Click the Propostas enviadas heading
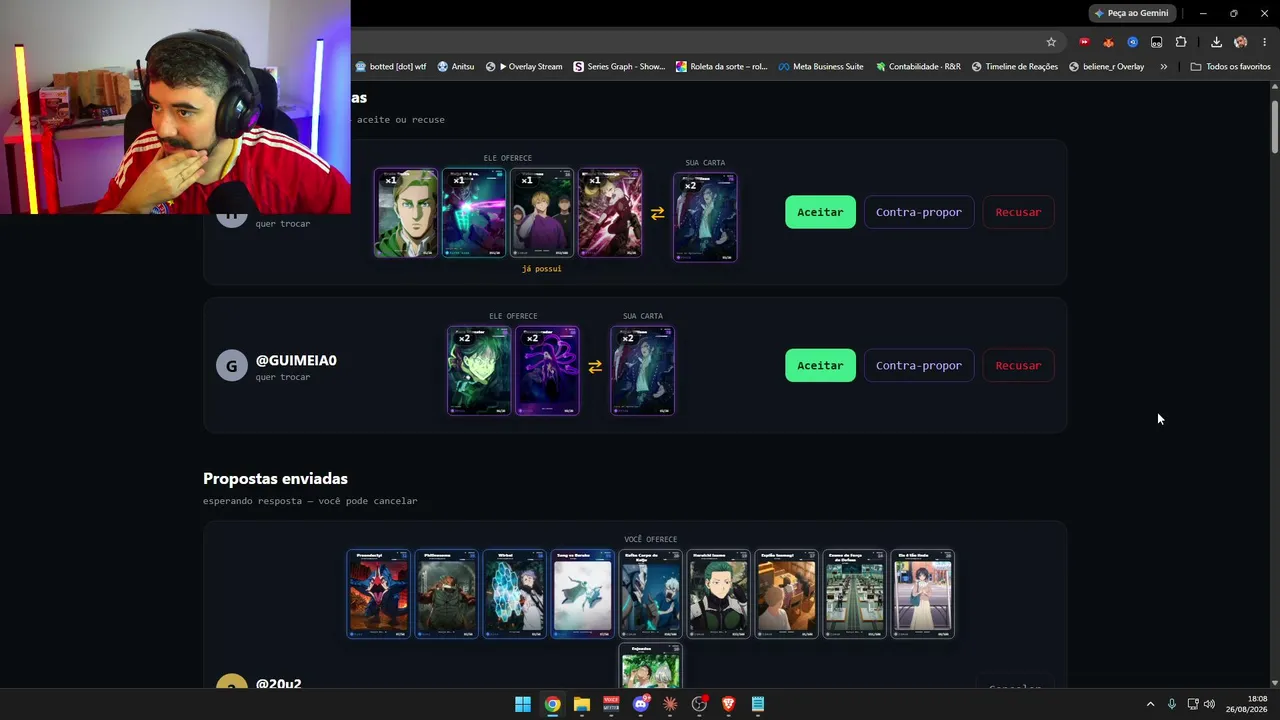 coord(275,479)
